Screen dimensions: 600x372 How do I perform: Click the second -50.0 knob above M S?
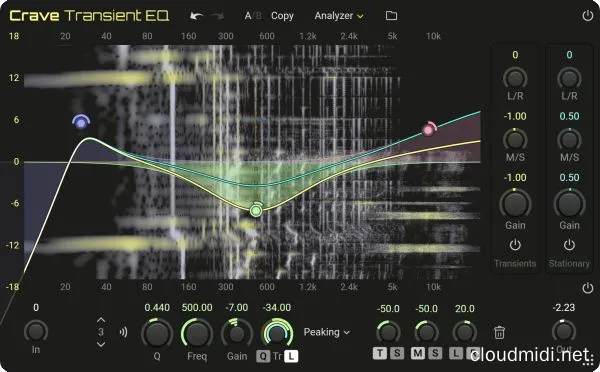pos(426,332)
